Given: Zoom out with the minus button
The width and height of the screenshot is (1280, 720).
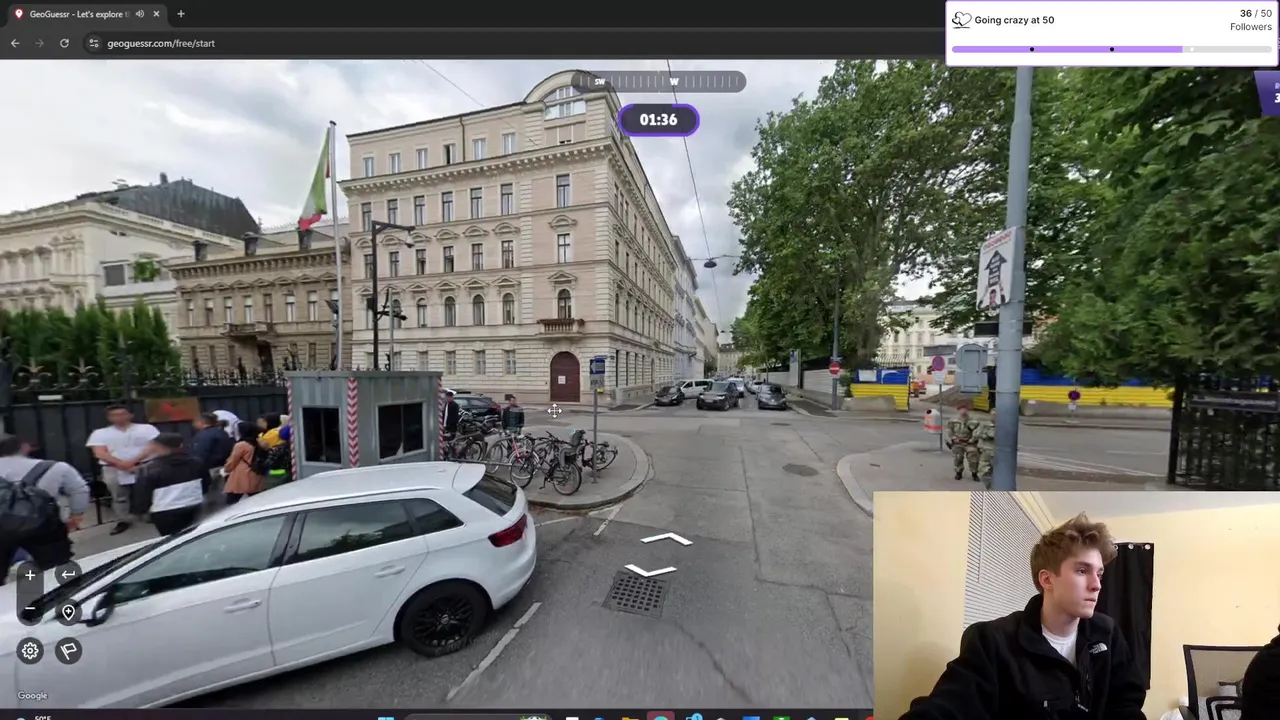Looking at the screenshot, I should coord(30,609).
